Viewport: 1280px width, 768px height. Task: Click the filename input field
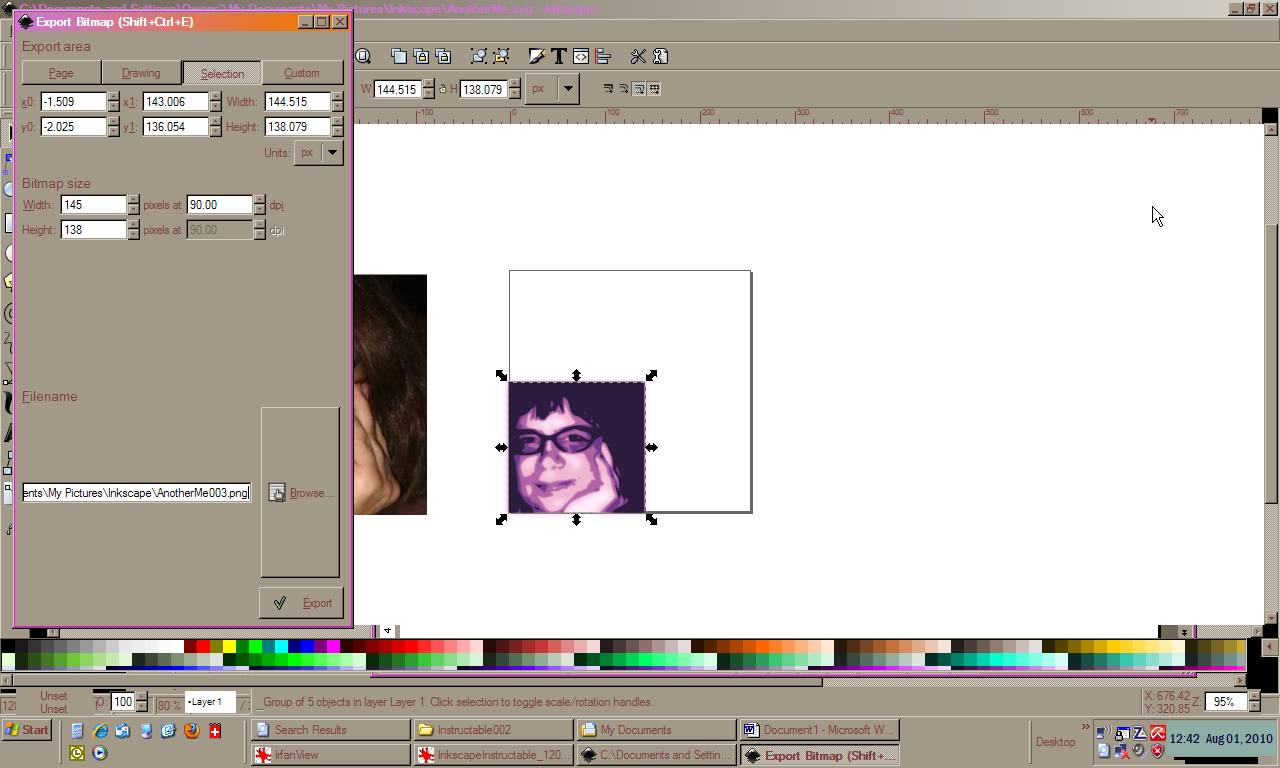click(136, 493)
